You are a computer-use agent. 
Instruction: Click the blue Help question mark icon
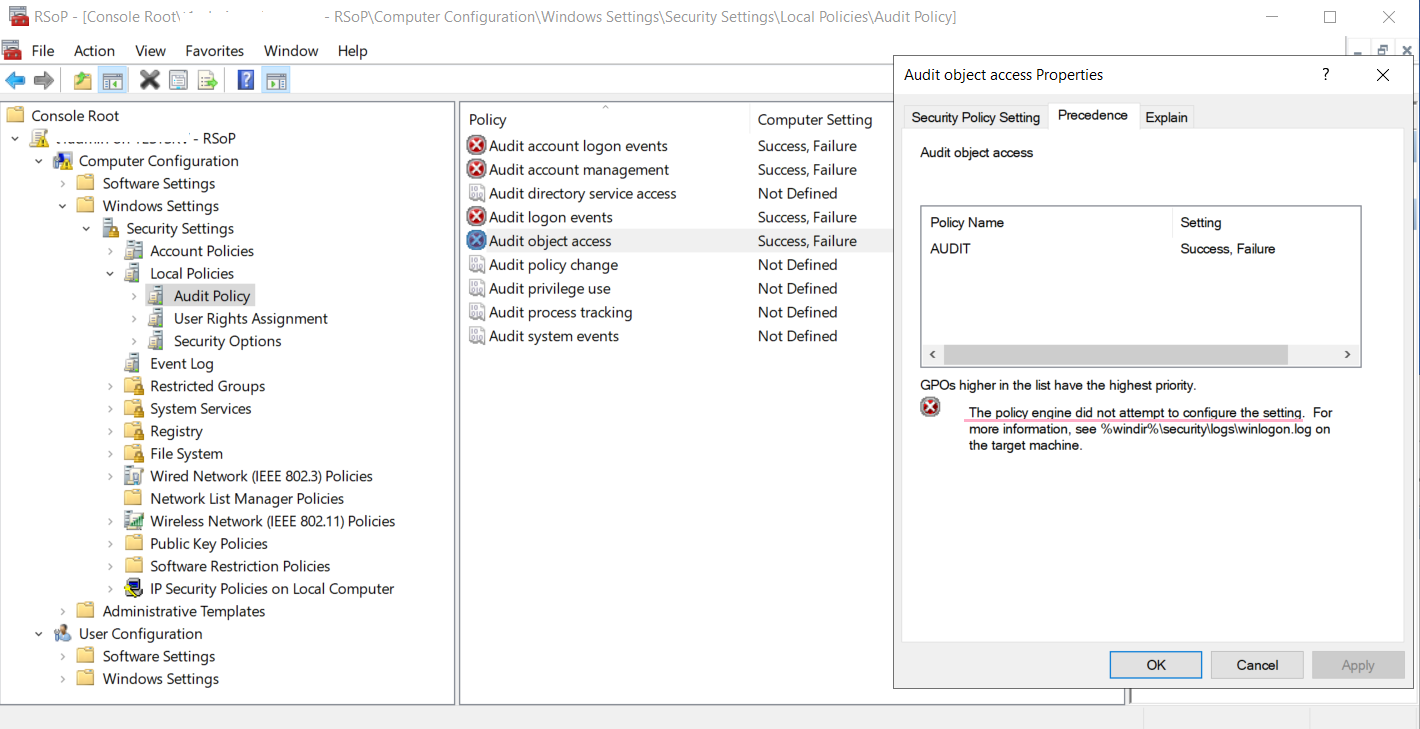tap(246, 81)
